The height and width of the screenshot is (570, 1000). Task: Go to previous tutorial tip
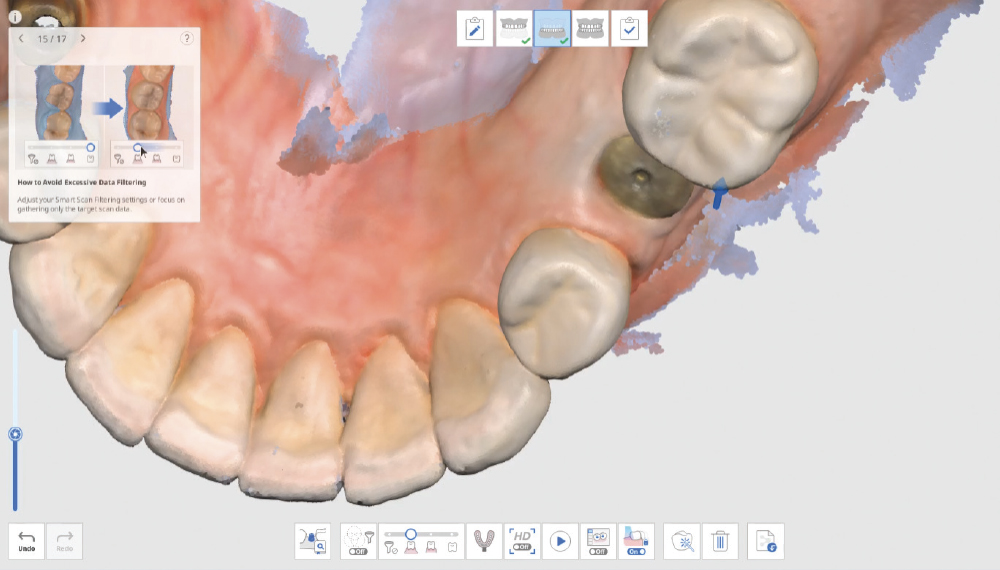pos(21,38)
